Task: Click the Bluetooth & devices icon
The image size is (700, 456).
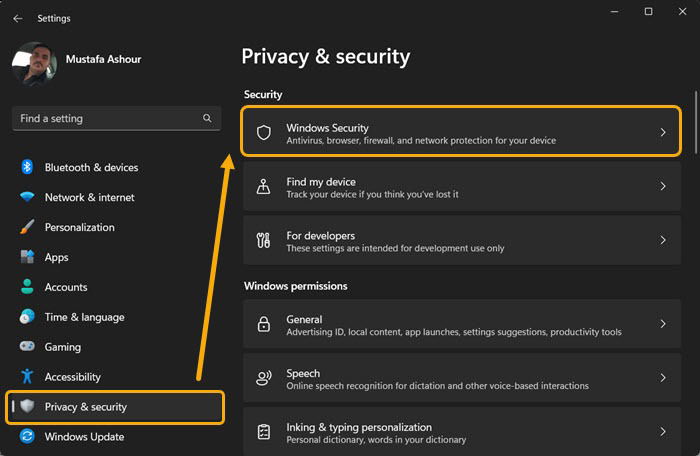Action: tap(27, 167)
